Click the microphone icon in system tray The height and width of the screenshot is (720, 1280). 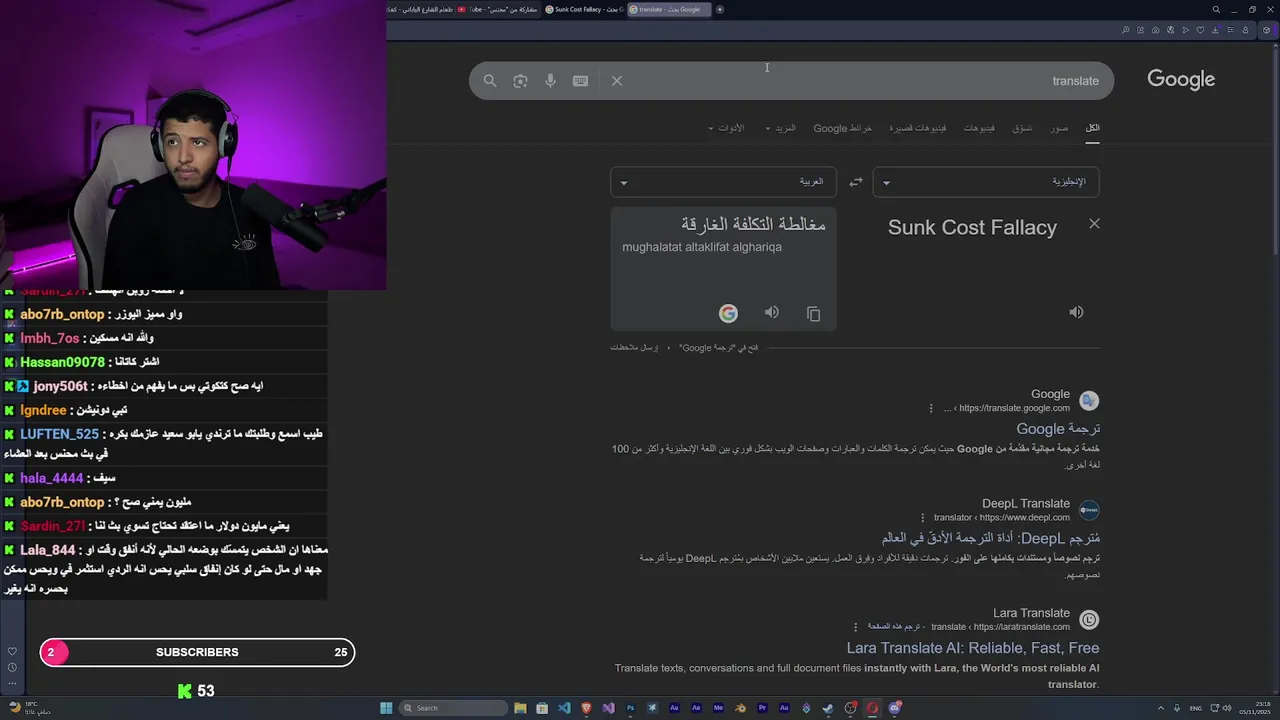1177,708
